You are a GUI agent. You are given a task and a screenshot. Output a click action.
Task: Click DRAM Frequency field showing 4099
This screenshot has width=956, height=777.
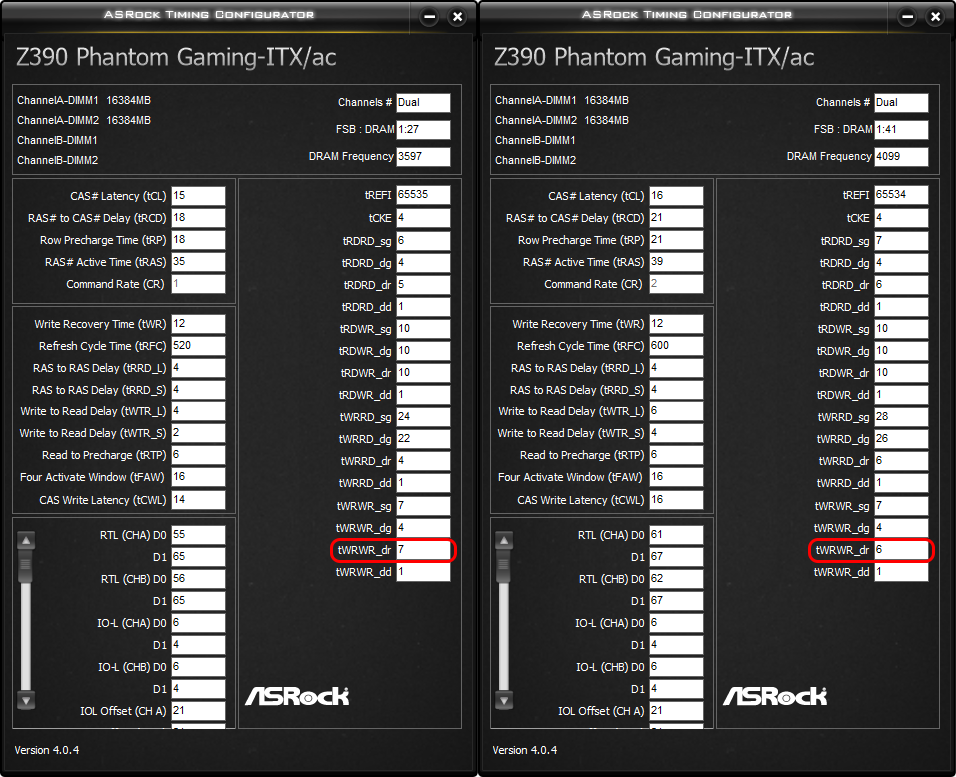click(x=901, y=157)
